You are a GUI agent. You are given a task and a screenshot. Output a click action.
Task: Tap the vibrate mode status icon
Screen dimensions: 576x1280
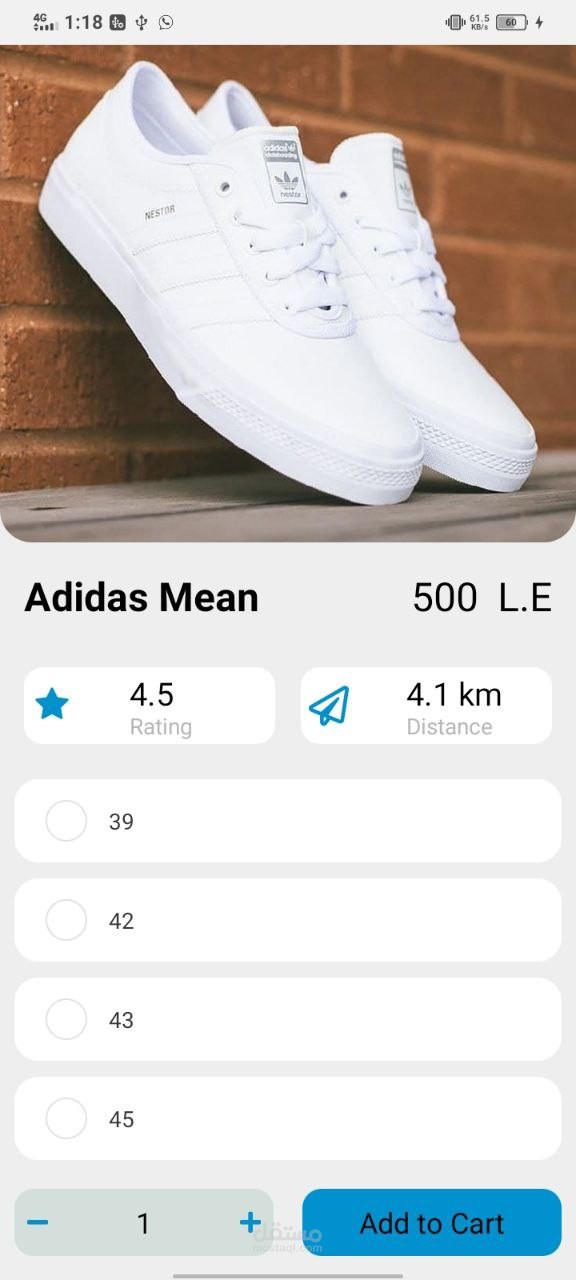455,22
